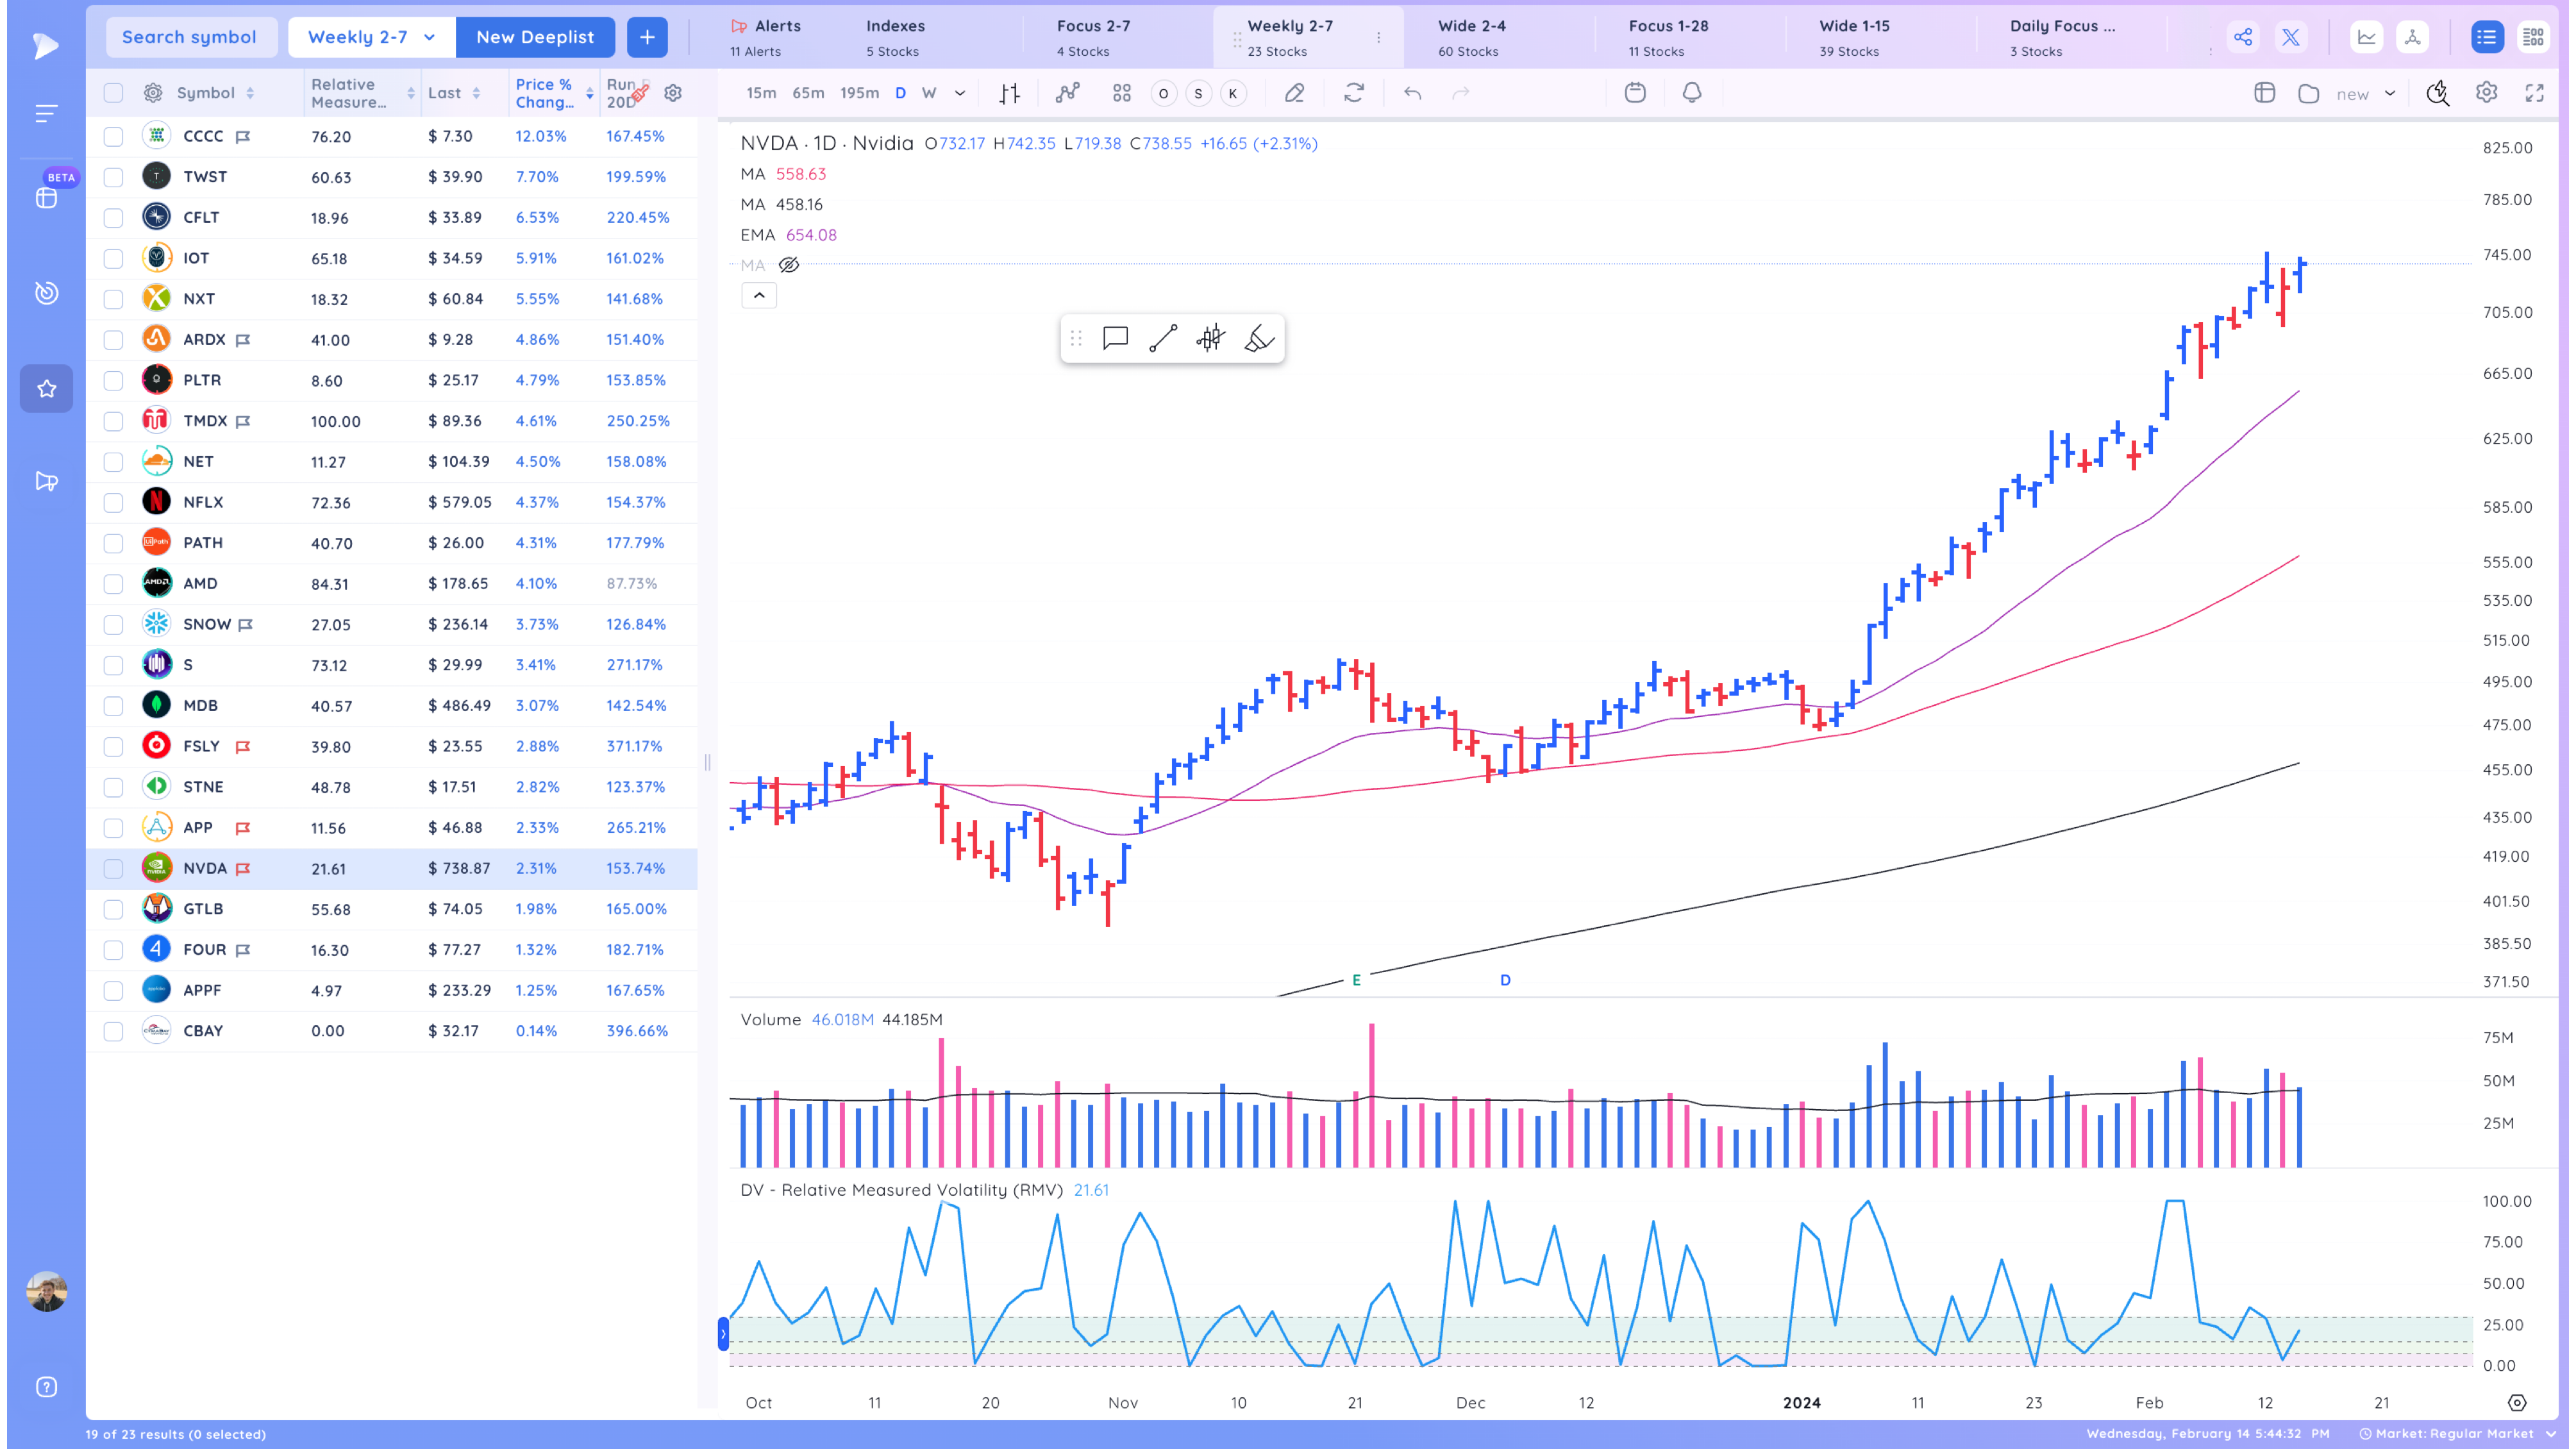Collapse the indicator legend chevron
The height and width of the screenshot is (1449, 2576).
click(x=759, y=295)
